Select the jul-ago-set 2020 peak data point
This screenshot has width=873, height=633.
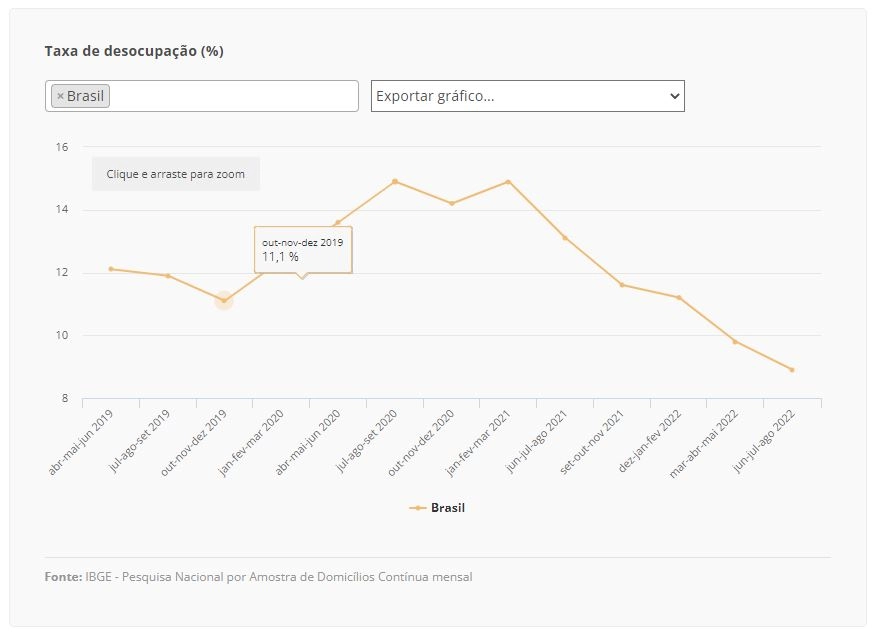click(395, 181)
